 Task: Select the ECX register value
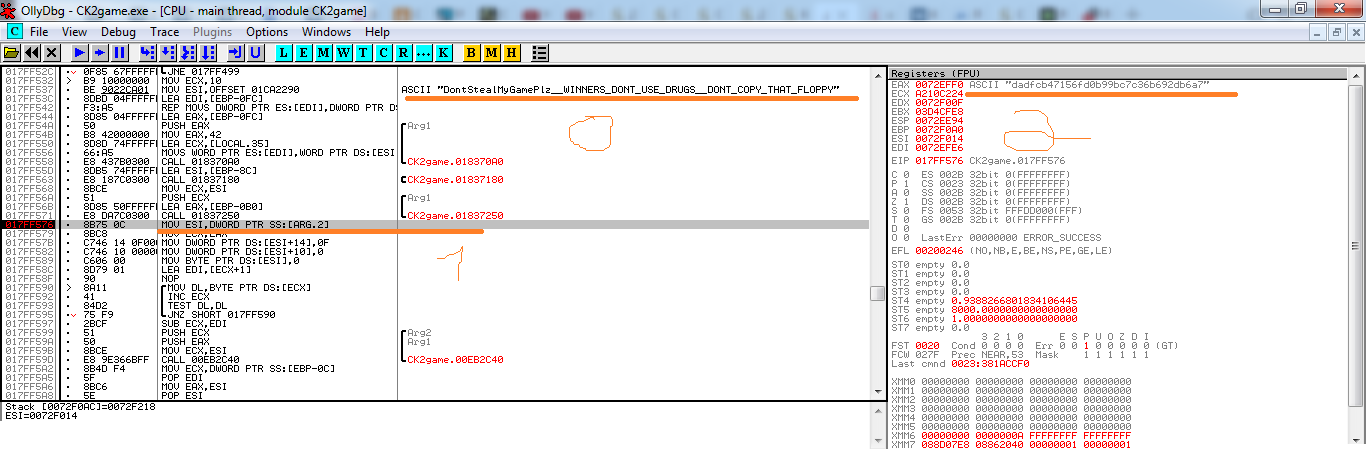[939, 94]
